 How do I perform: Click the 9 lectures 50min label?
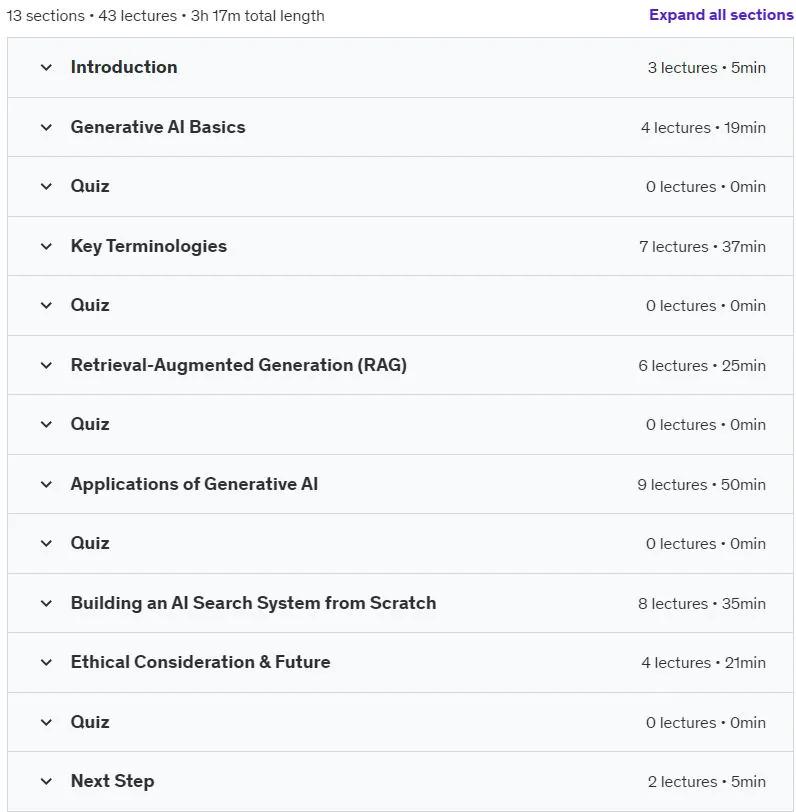tap(701, 485)
